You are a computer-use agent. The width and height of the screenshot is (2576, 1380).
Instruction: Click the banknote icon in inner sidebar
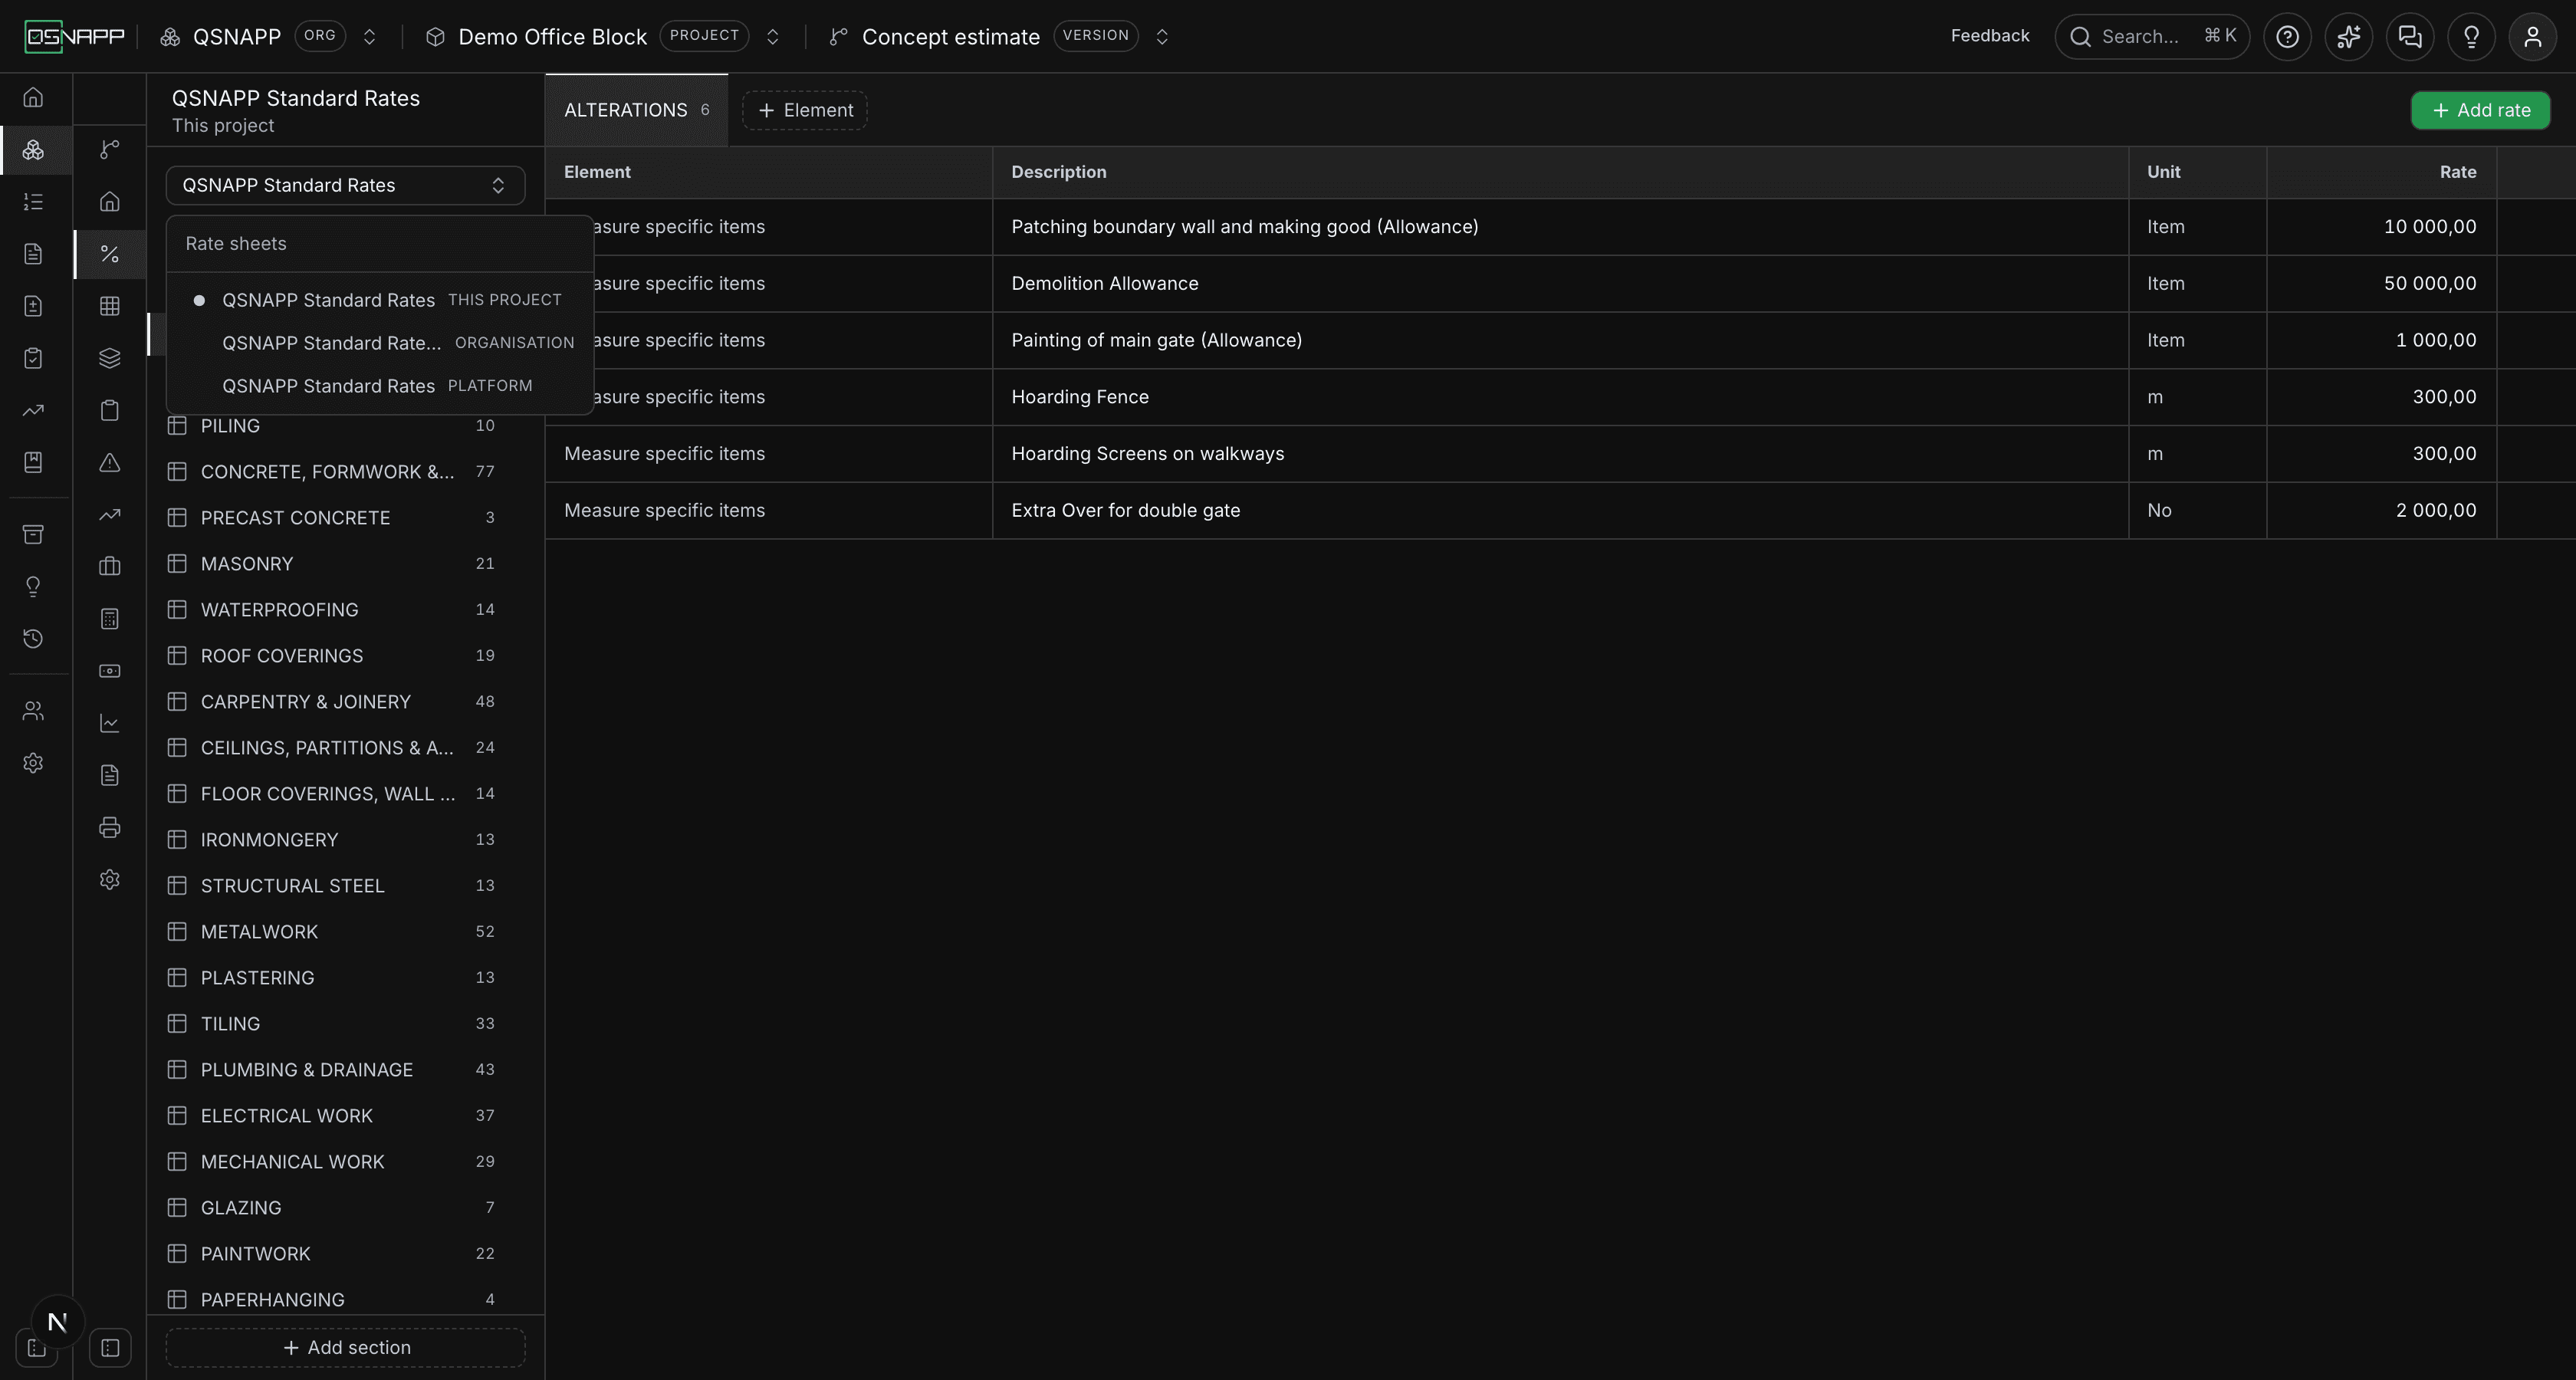pyautogui.click(x=110, y=671)
